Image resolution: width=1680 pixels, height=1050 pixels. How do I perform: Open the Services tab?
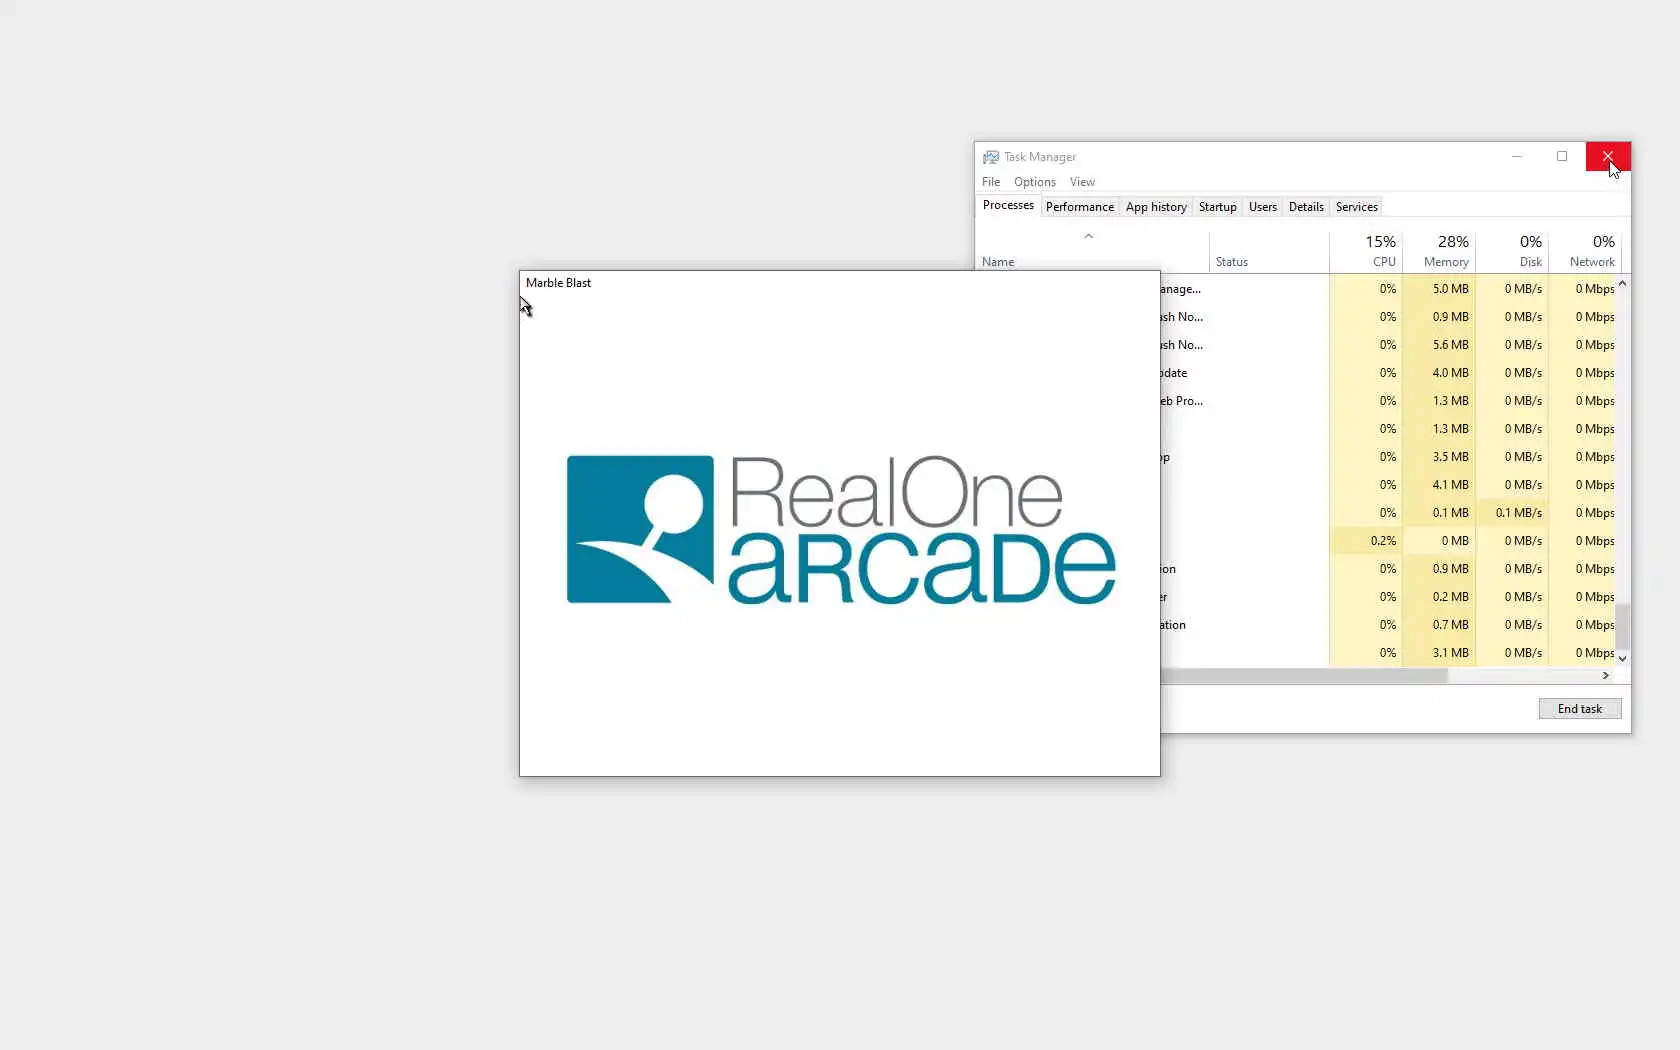(x=1356, y=207)
